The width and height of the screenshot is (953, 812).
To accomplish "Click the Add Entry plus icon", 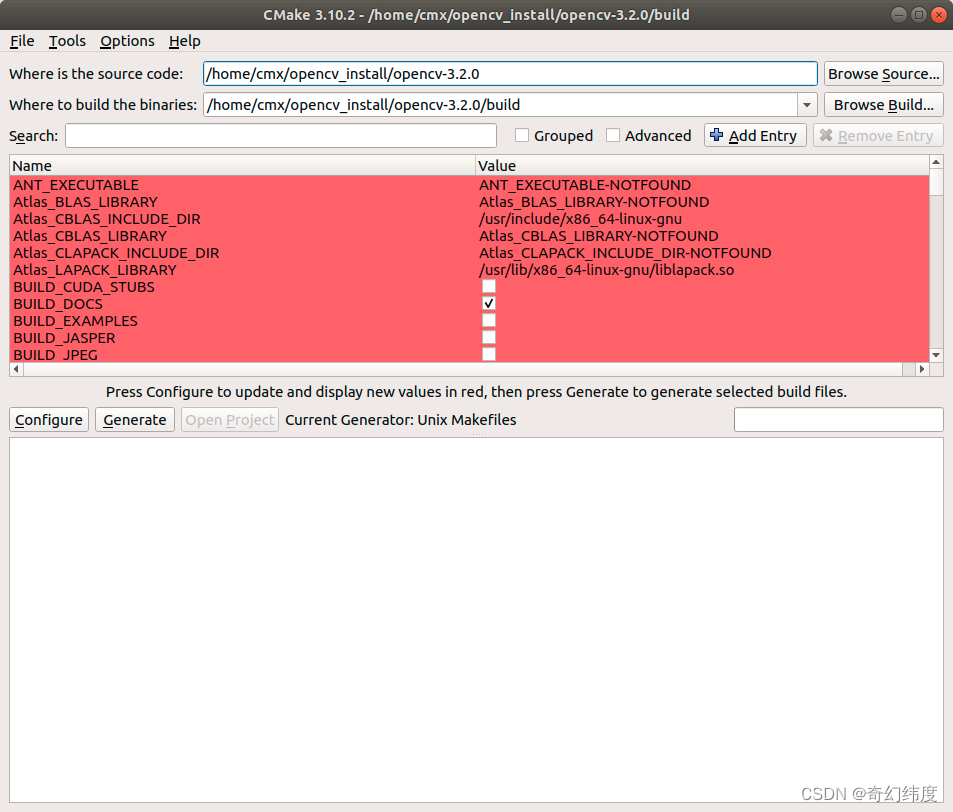I will point(717,135).
